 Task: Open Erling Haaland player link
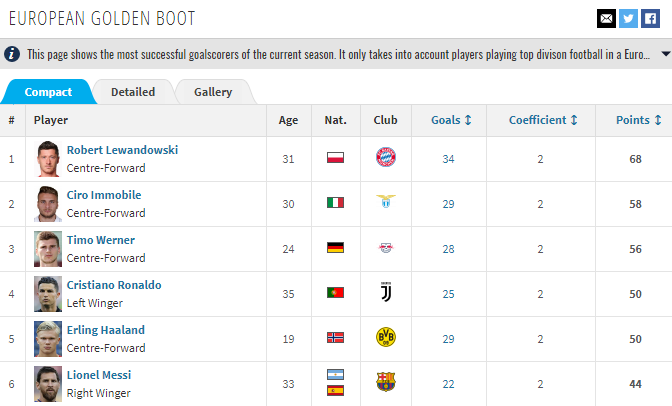tap(106, 330)
